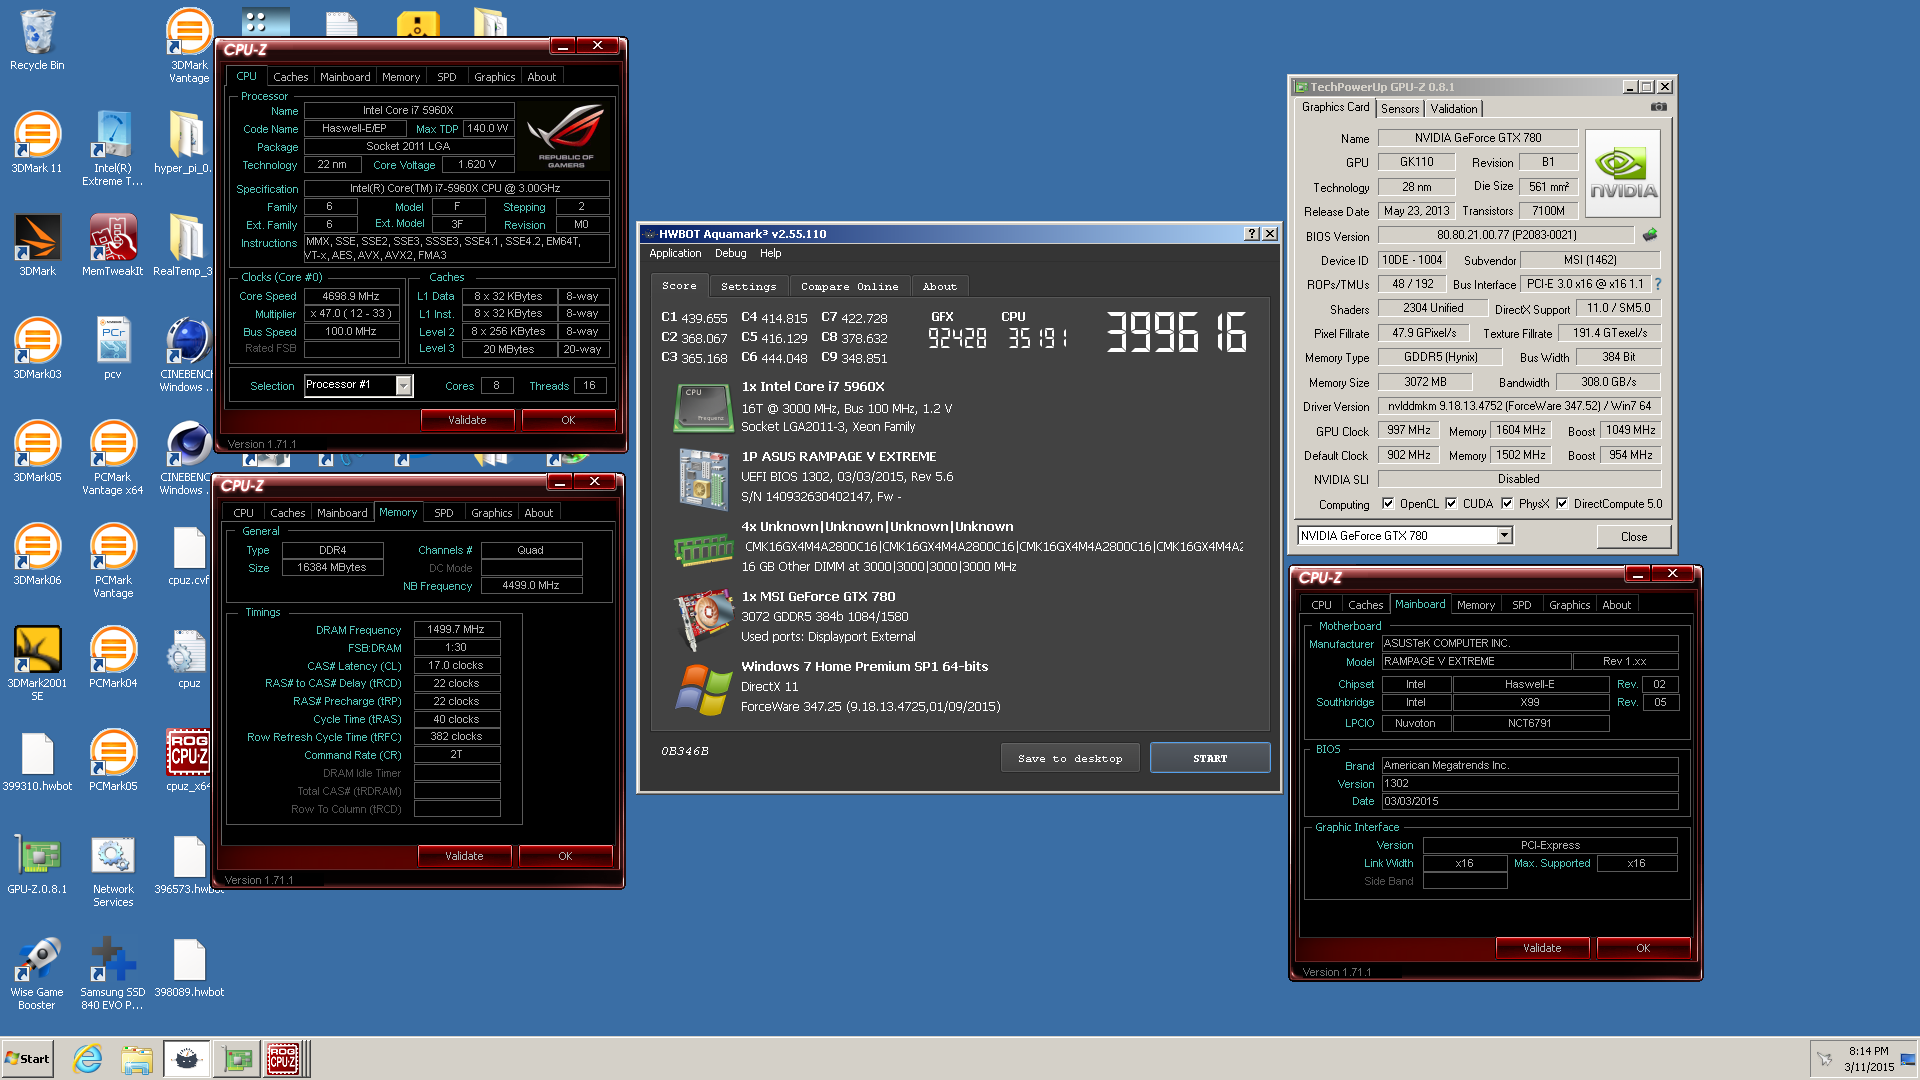This screenshot has width=1920, height=1080.
Task: Open Compare Online tab in Aquamark
Action: point(849,286)
